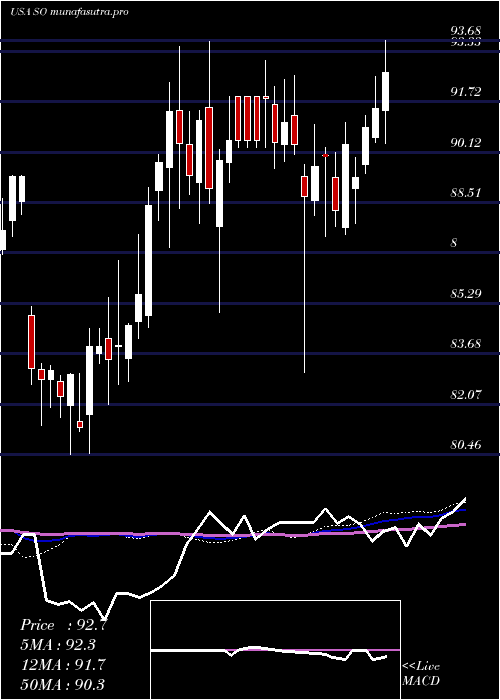Image resolution: width=500 pixels, height=700 pixels.
Task: Click the '50MA : 90.3' value
Action: pos(62,684)
